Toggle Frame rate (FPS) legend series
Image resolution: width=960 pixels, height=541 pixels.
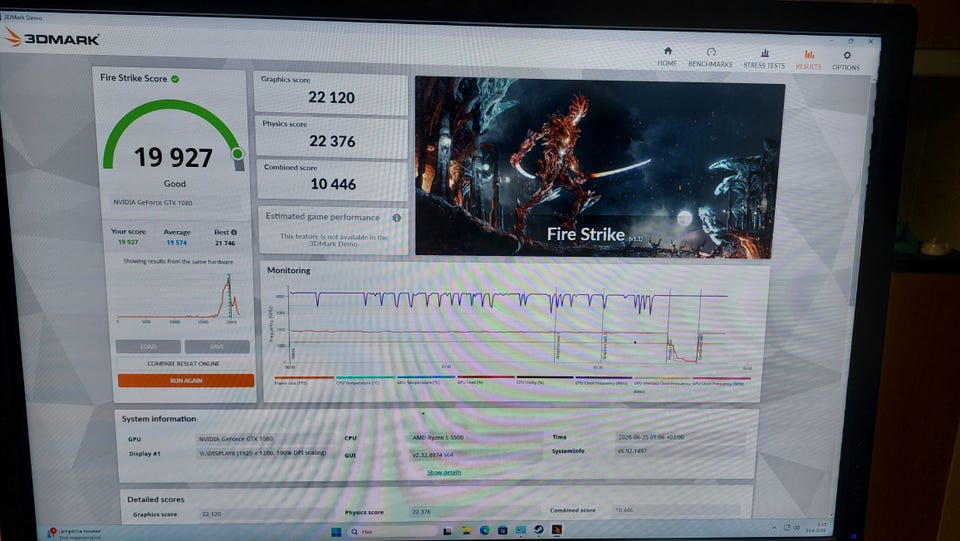304,380
